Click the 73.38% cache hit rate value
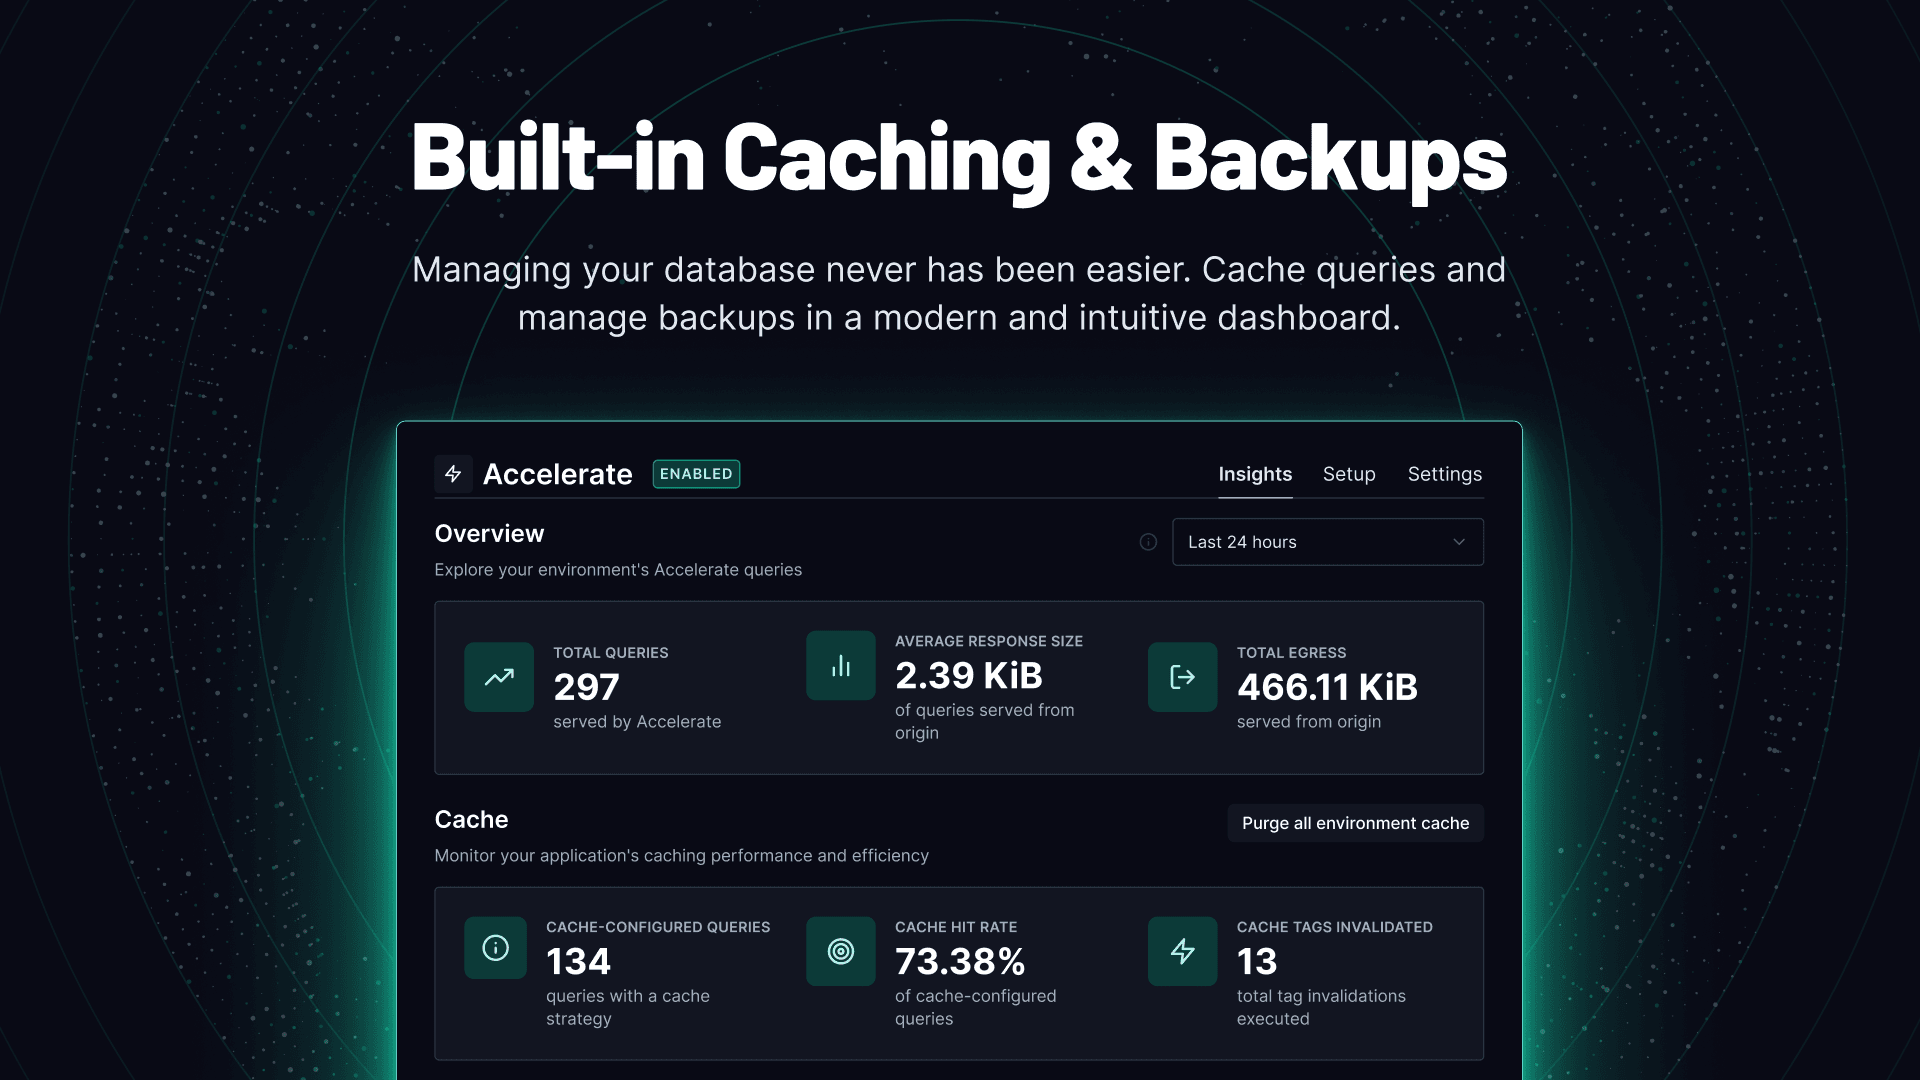The height and width of the screenshot is (1080, 1920). pyautogui.click(x=960, y=962)
